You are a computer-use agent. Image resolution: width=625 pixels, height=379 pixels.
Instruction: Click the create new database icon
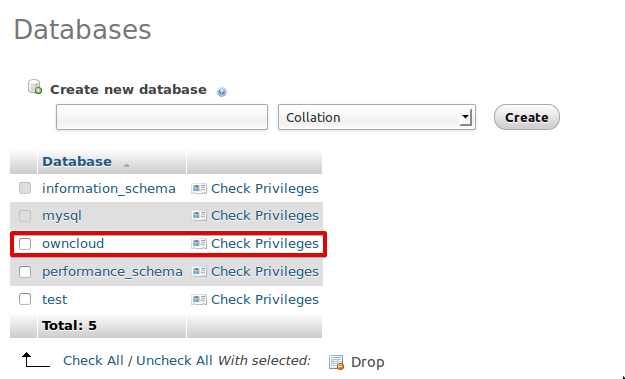click(35, 87)
